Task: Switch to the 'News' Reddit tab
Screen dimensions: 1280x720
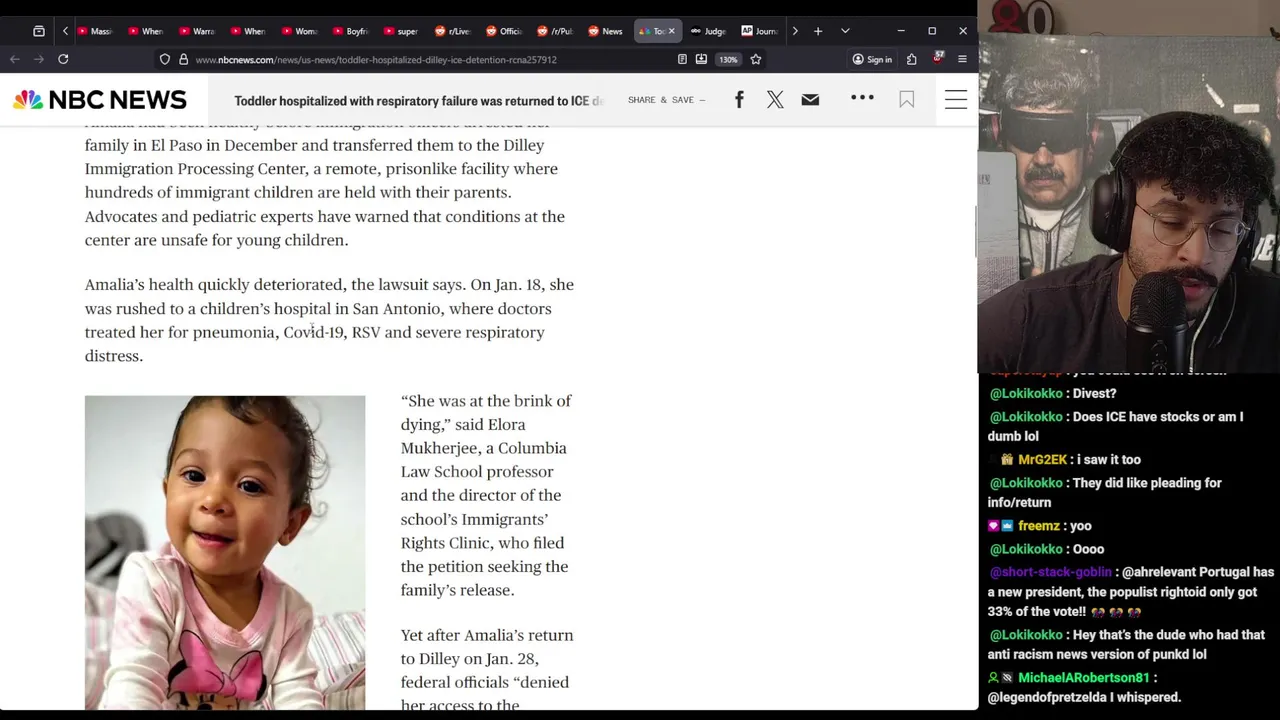Action: click(x=606, y=31)
